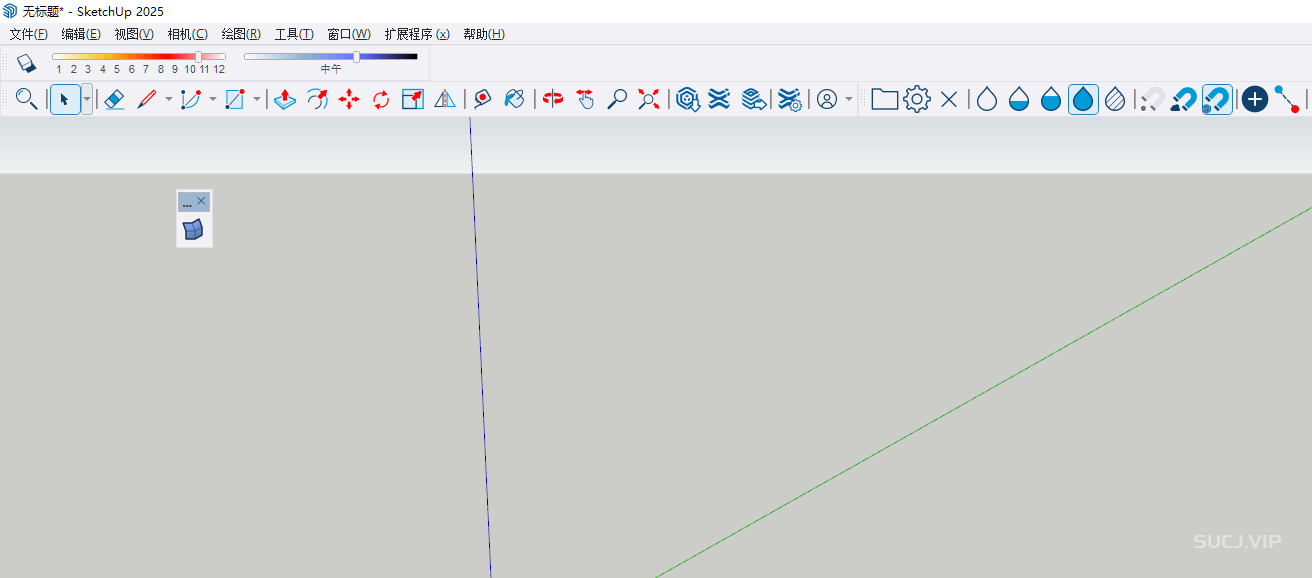Toggle the highlighted magnet with cube snap
1312x578 pixels.
[1217, 99]
